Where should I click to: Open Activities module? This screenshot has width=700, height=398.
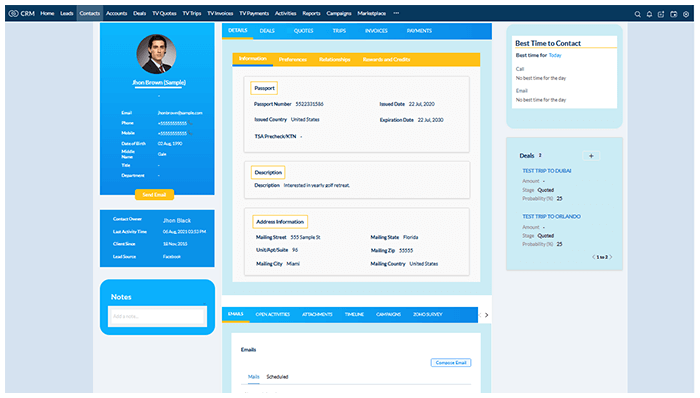(285, 13)
